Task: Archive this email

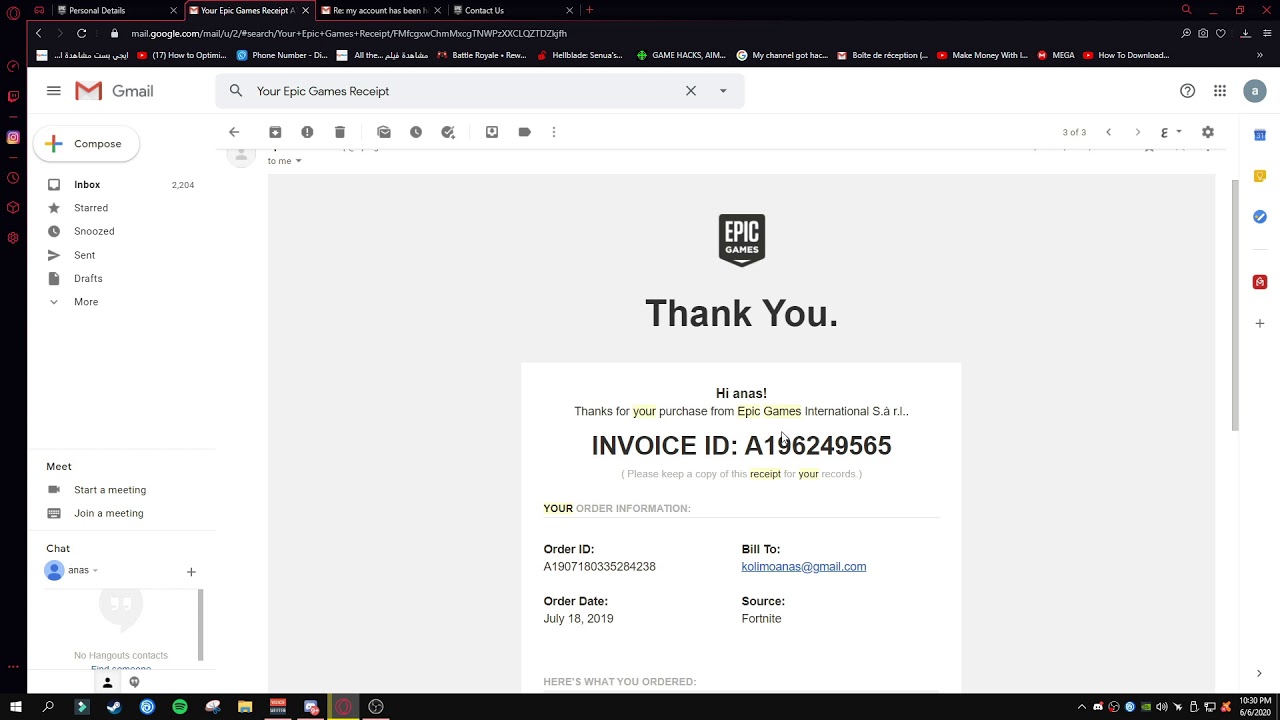Action: click(275, 132)
